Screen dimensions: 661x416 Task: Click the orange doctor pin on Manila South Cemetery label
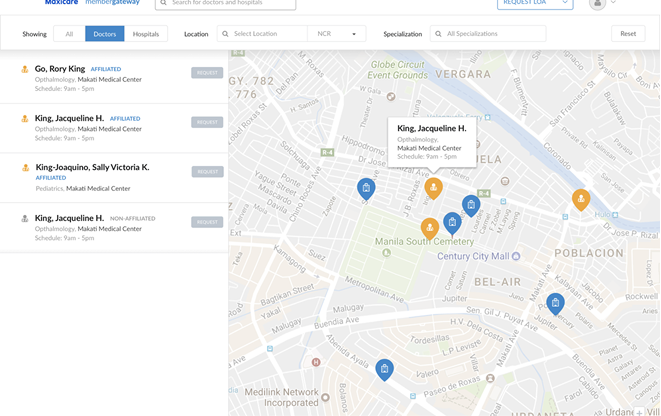430,228
